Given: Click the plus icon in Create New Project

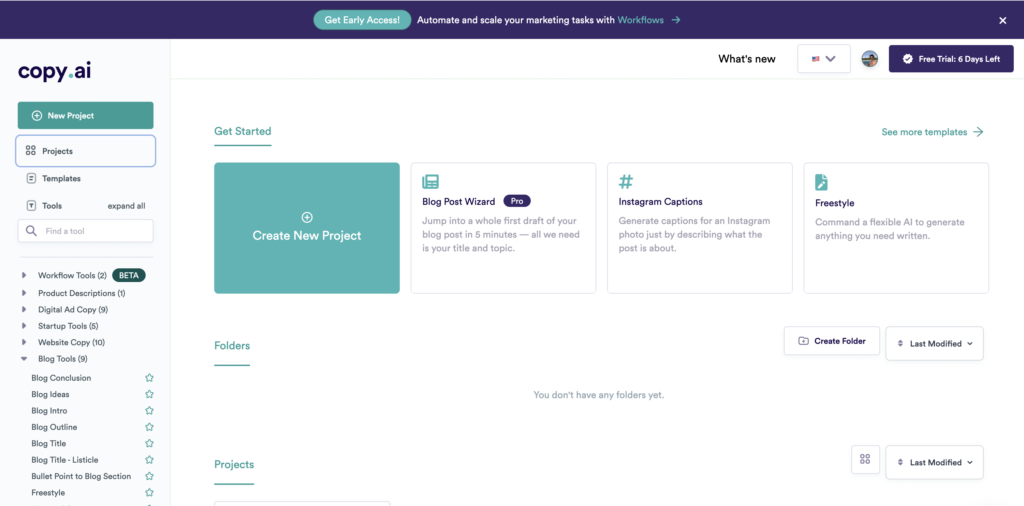Looking at the screenshot, I should (307, 217).
